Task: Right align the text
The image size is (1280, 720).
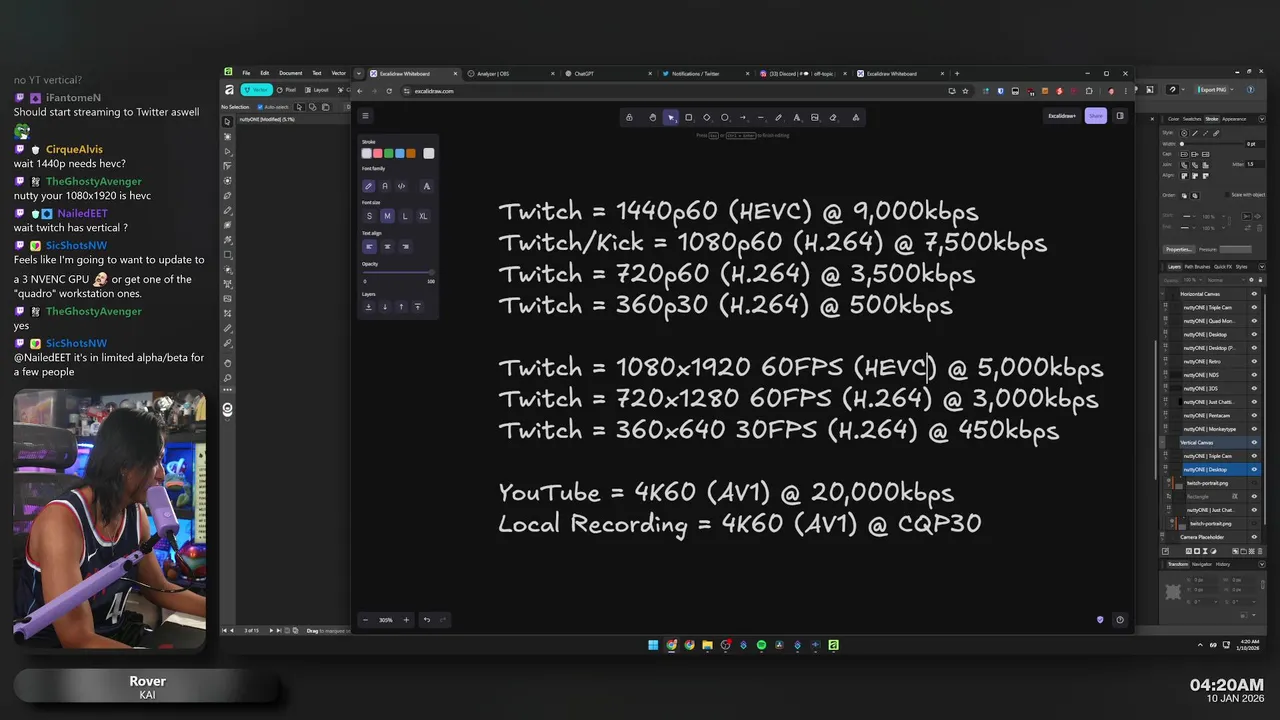Action: (x=405, y=246)
